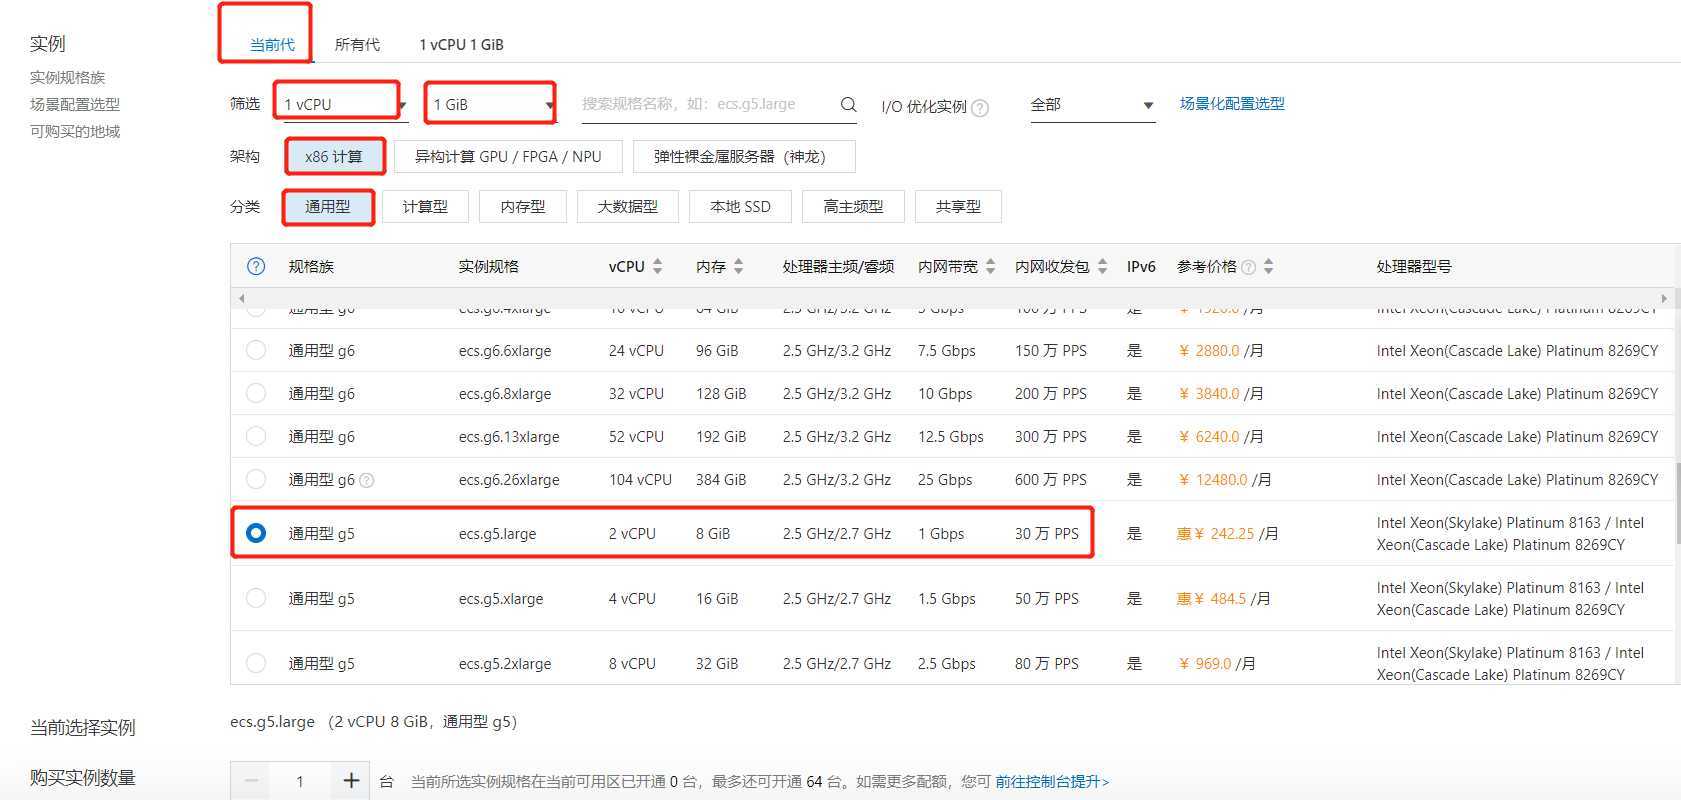Viewport: 1681px width, 800px height.
Task: Click the 规格族 column header
Action: coord(311,267)
